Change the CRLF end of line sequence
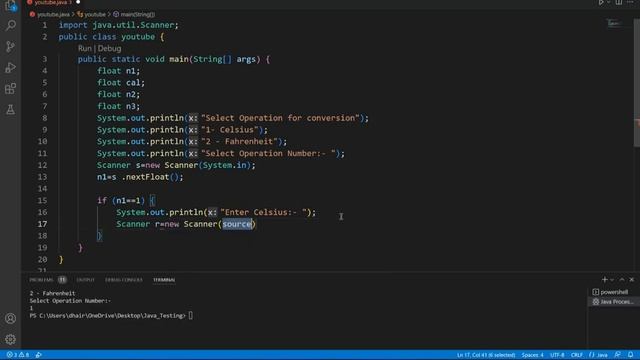Screen dimensions: 640x360 coord(576,355)
